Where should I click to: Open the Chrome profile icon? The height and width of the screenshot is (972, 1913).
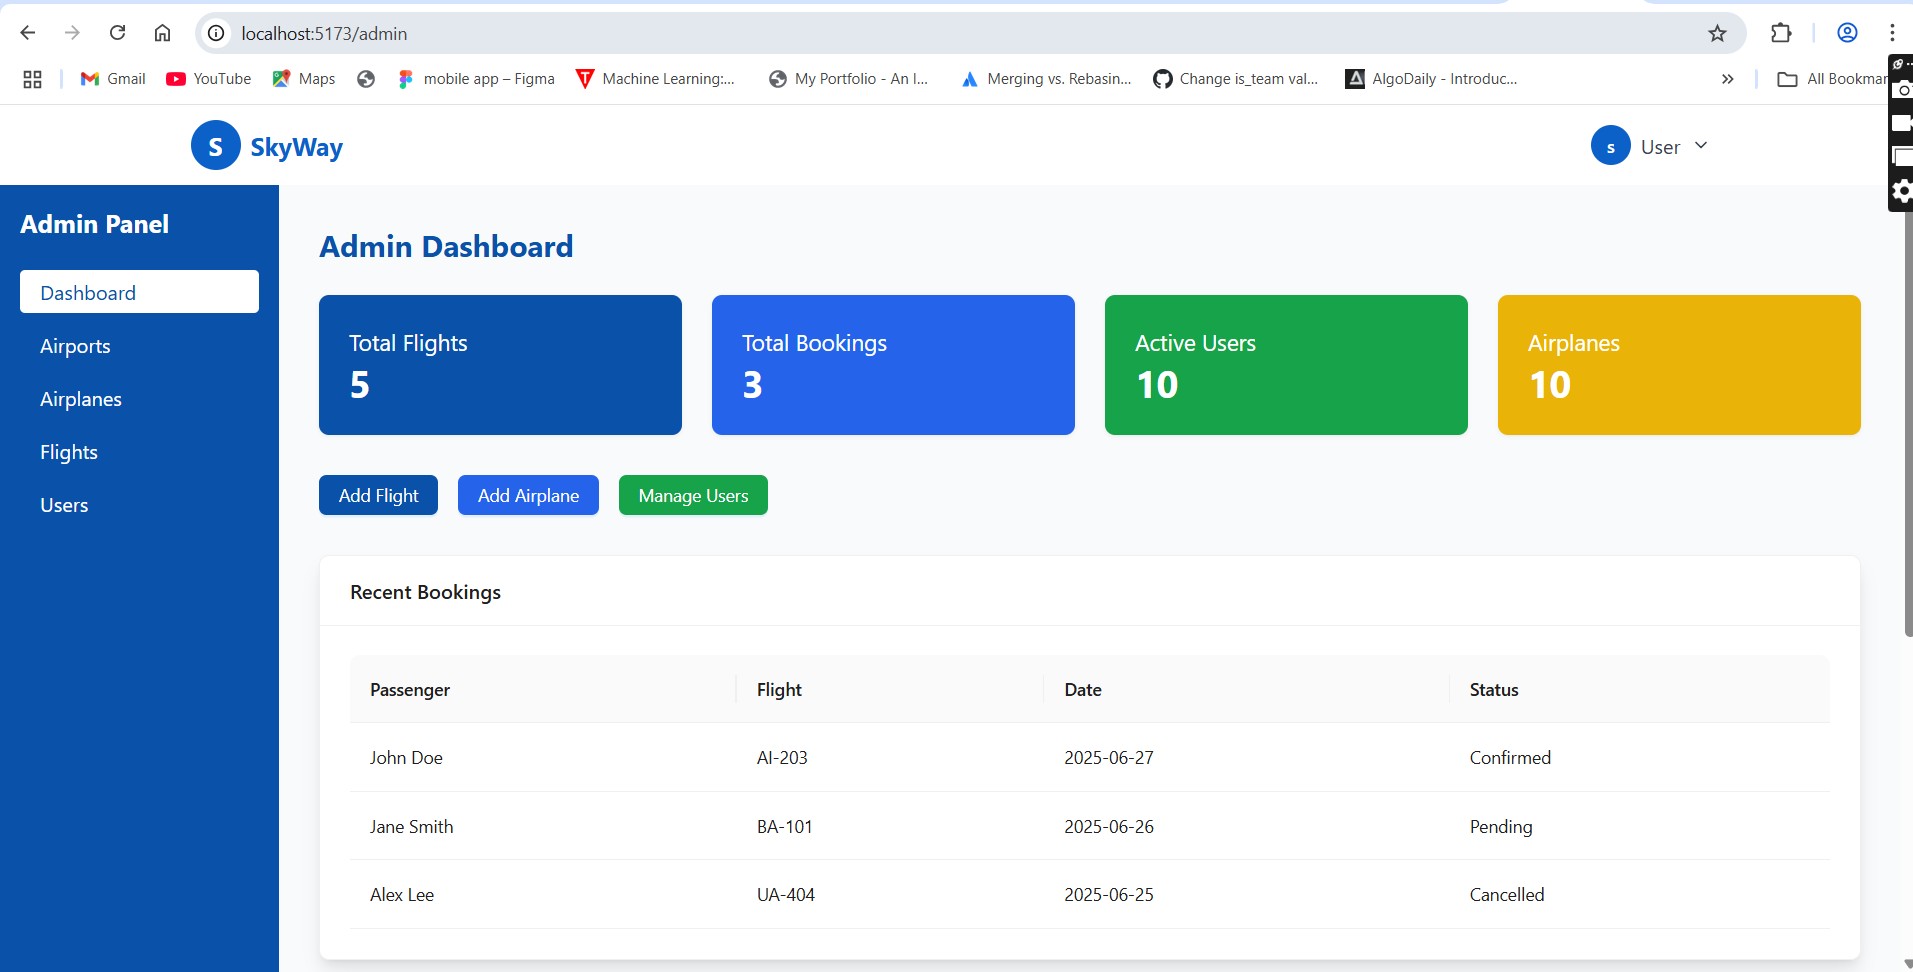tap(1847, 33)
